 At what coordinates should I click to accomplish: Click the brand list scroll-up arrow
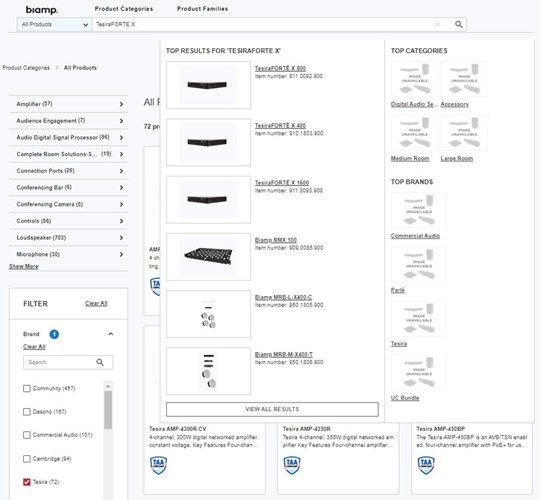point(108,386)
